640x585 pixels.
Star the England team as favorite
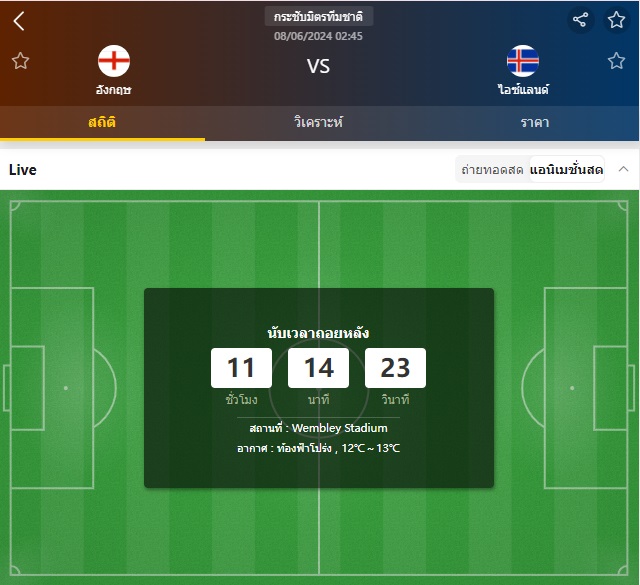pos(20,61)
